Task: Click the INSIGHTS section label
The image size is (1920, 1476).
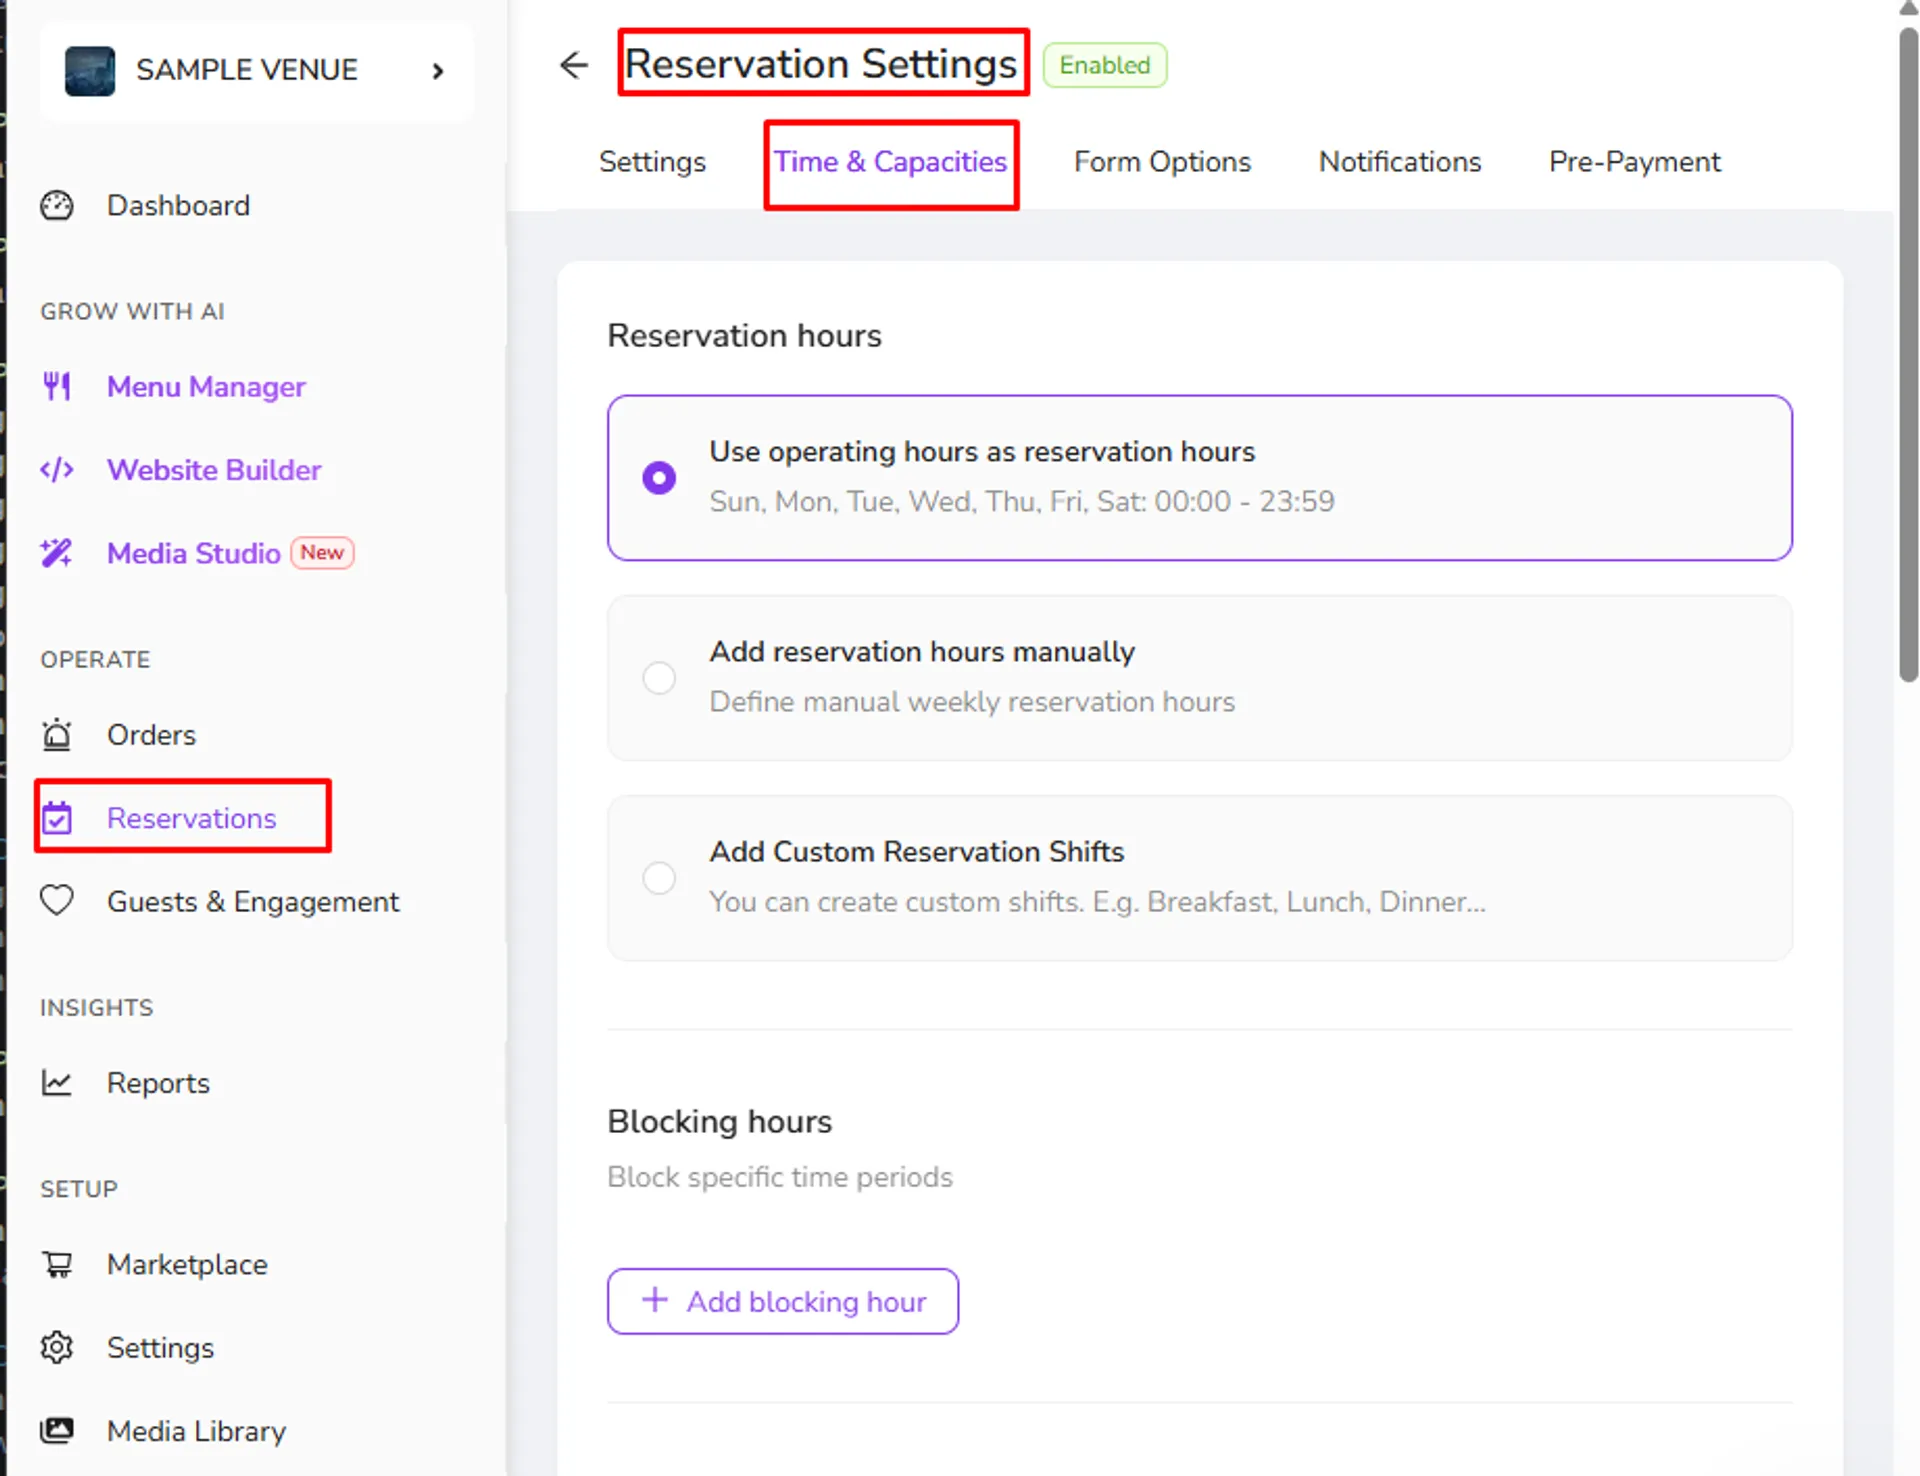Action: tap(97, 1007)
